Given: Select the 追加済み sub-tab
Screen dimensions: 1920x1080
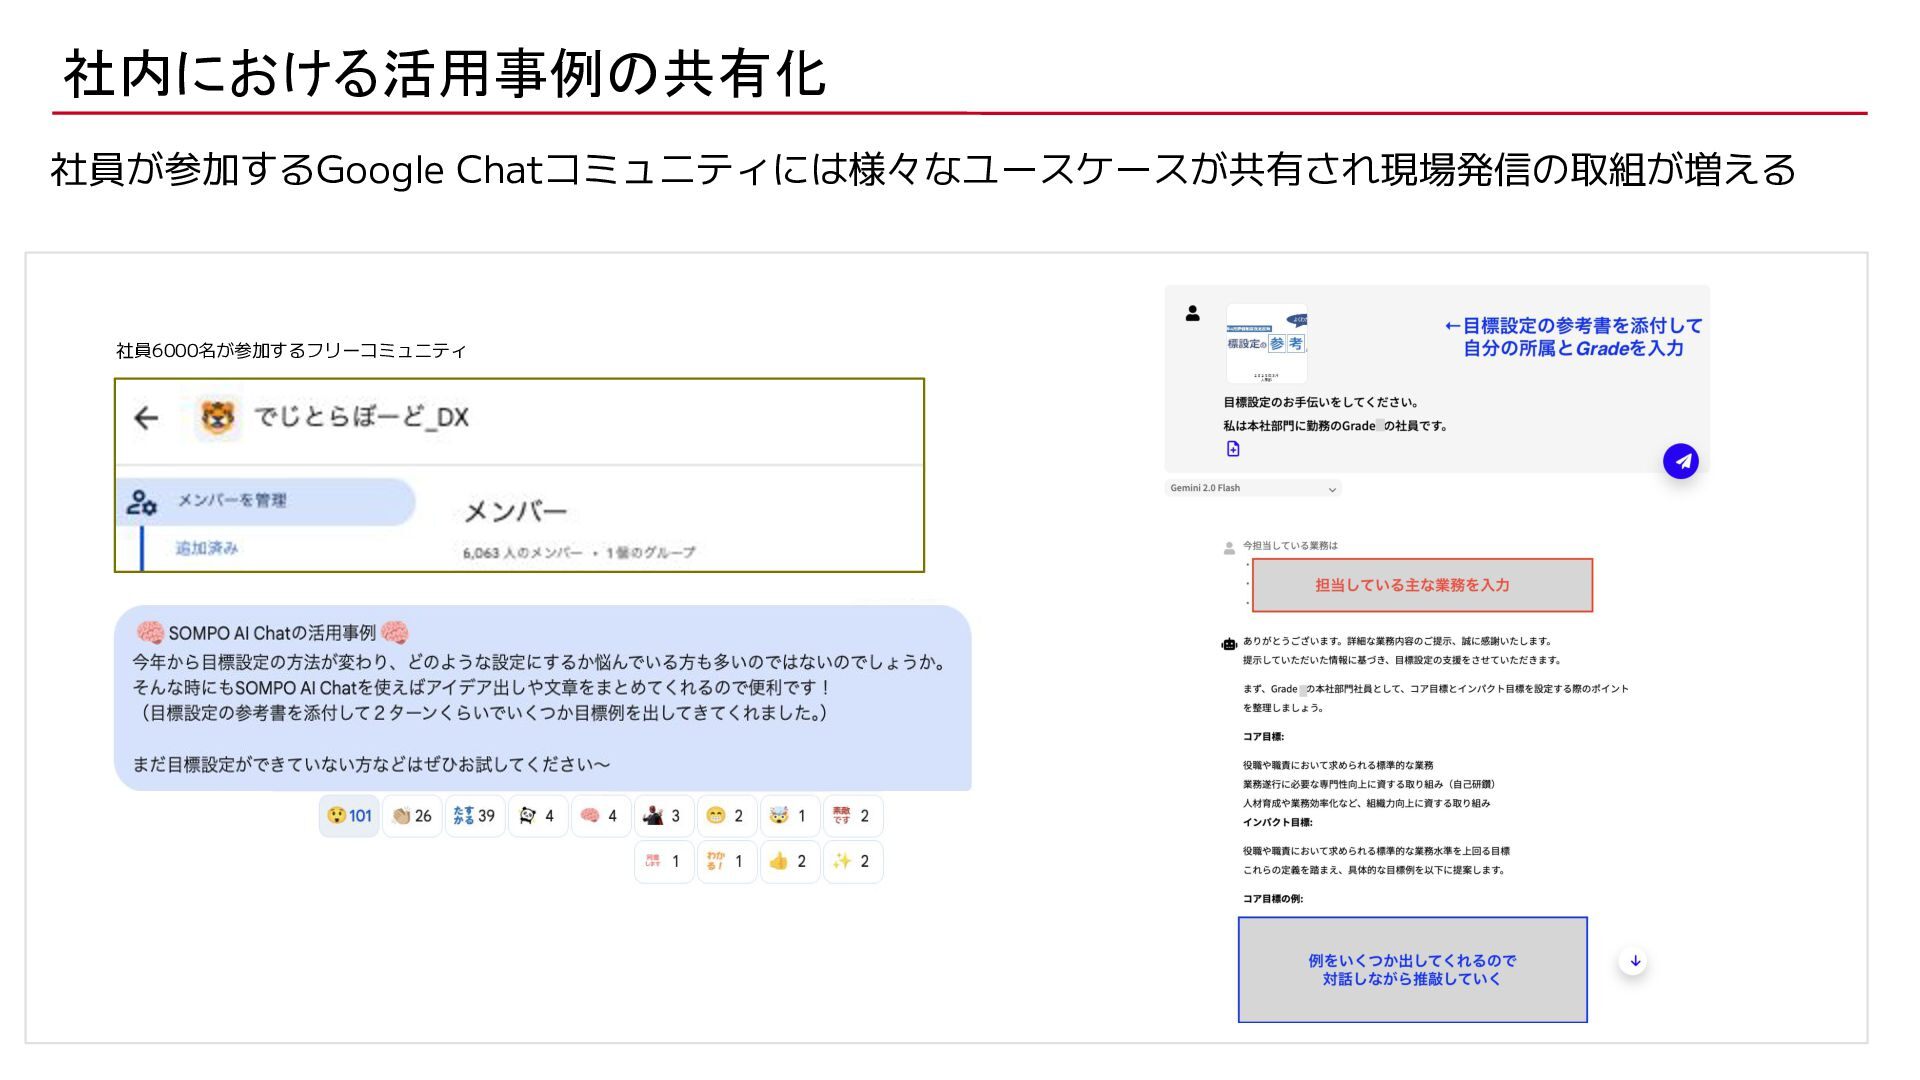Looking at the screenshot, I should tap(207, 548).
